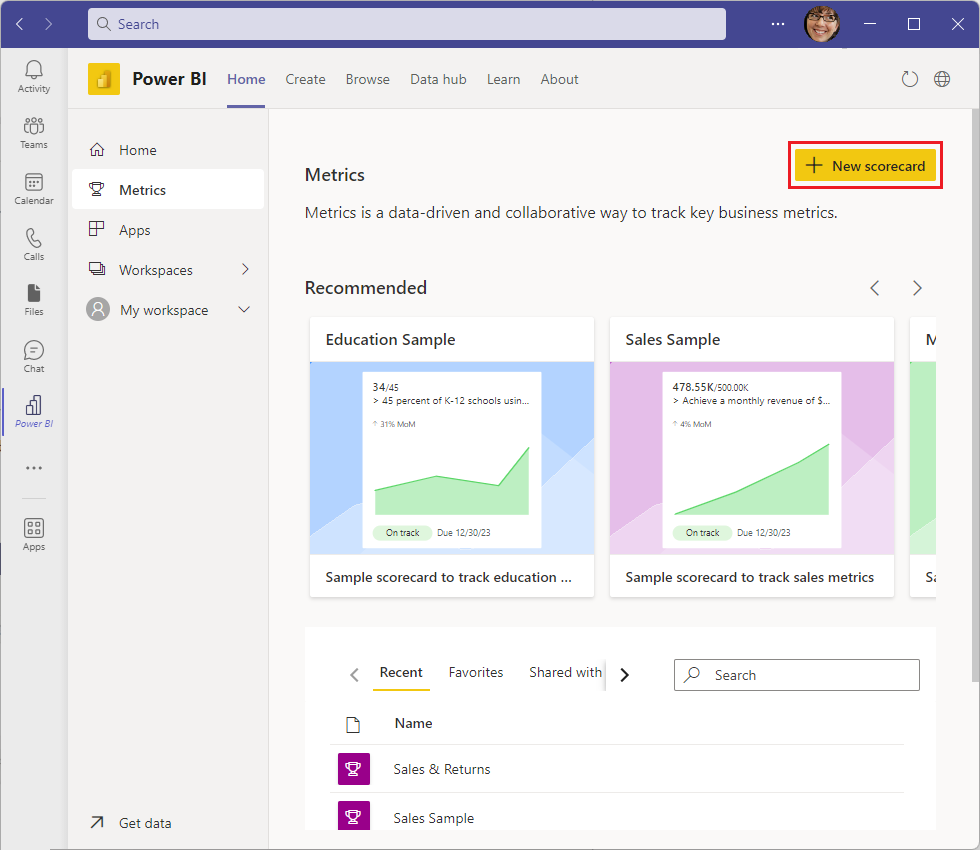
Task: Open Settings and more ellipsis in title bar
Action: click(x=778, y=24)
